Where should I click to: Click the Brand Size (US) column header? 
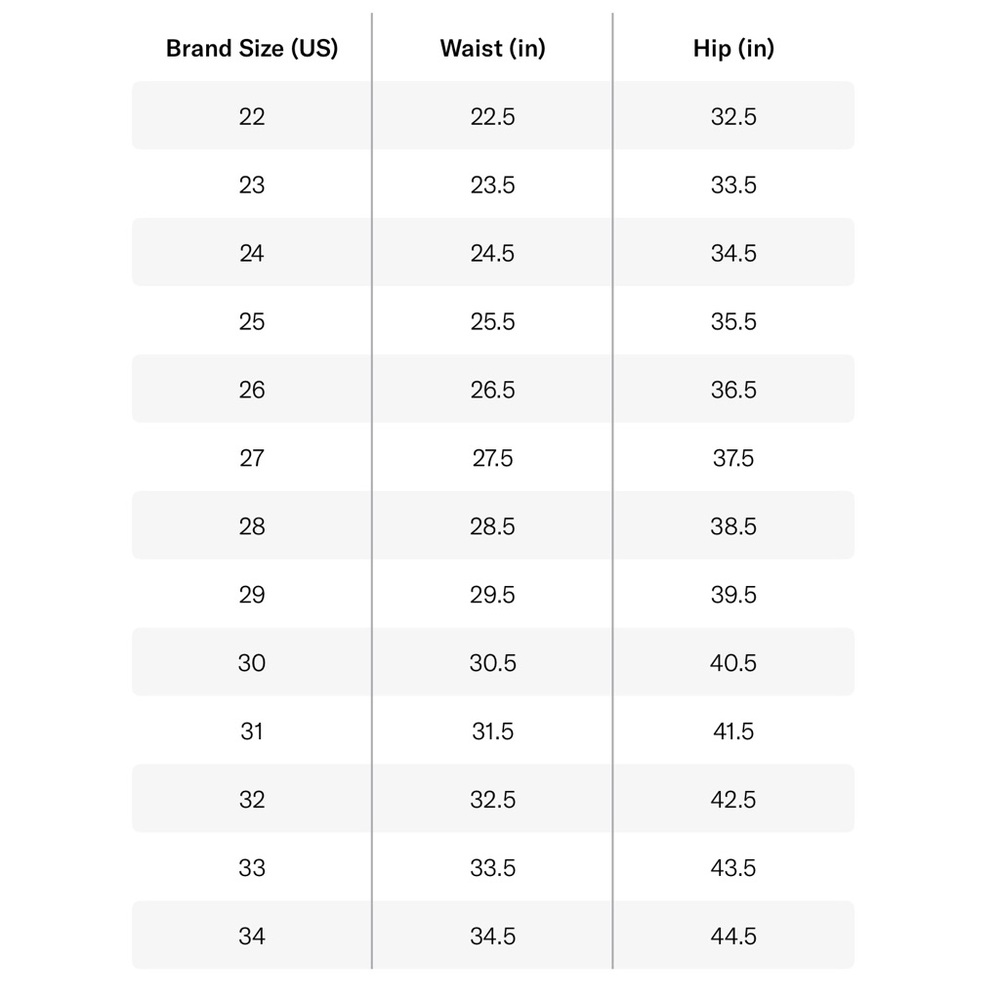pos(252,48)
